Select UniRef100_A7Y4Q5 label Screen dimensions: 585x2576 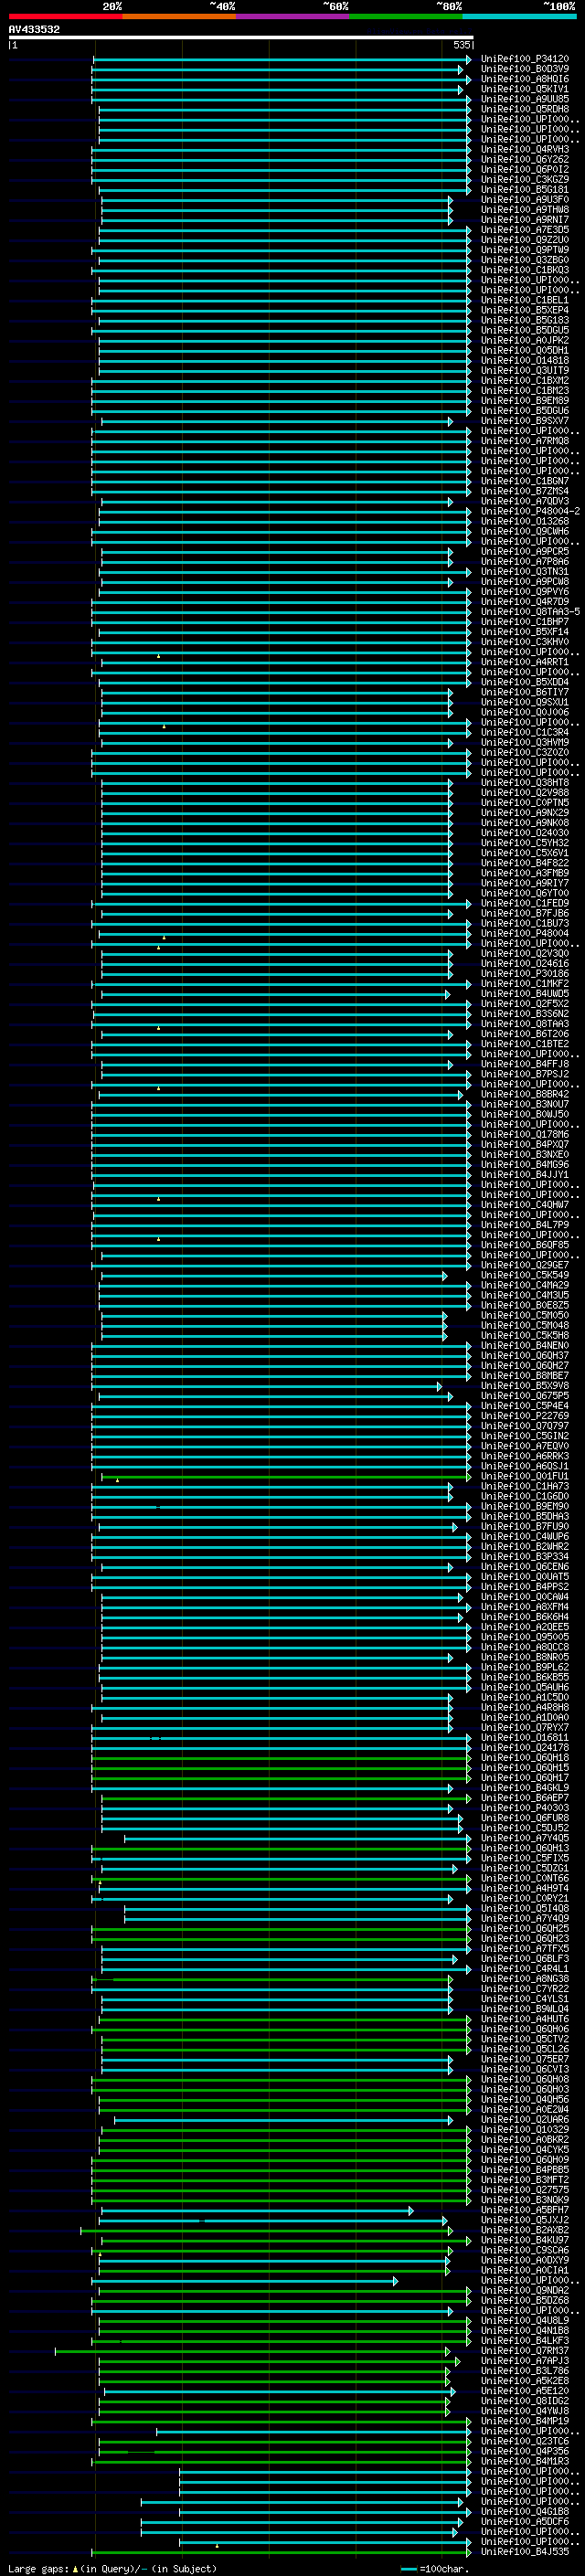coord(524,1838)
